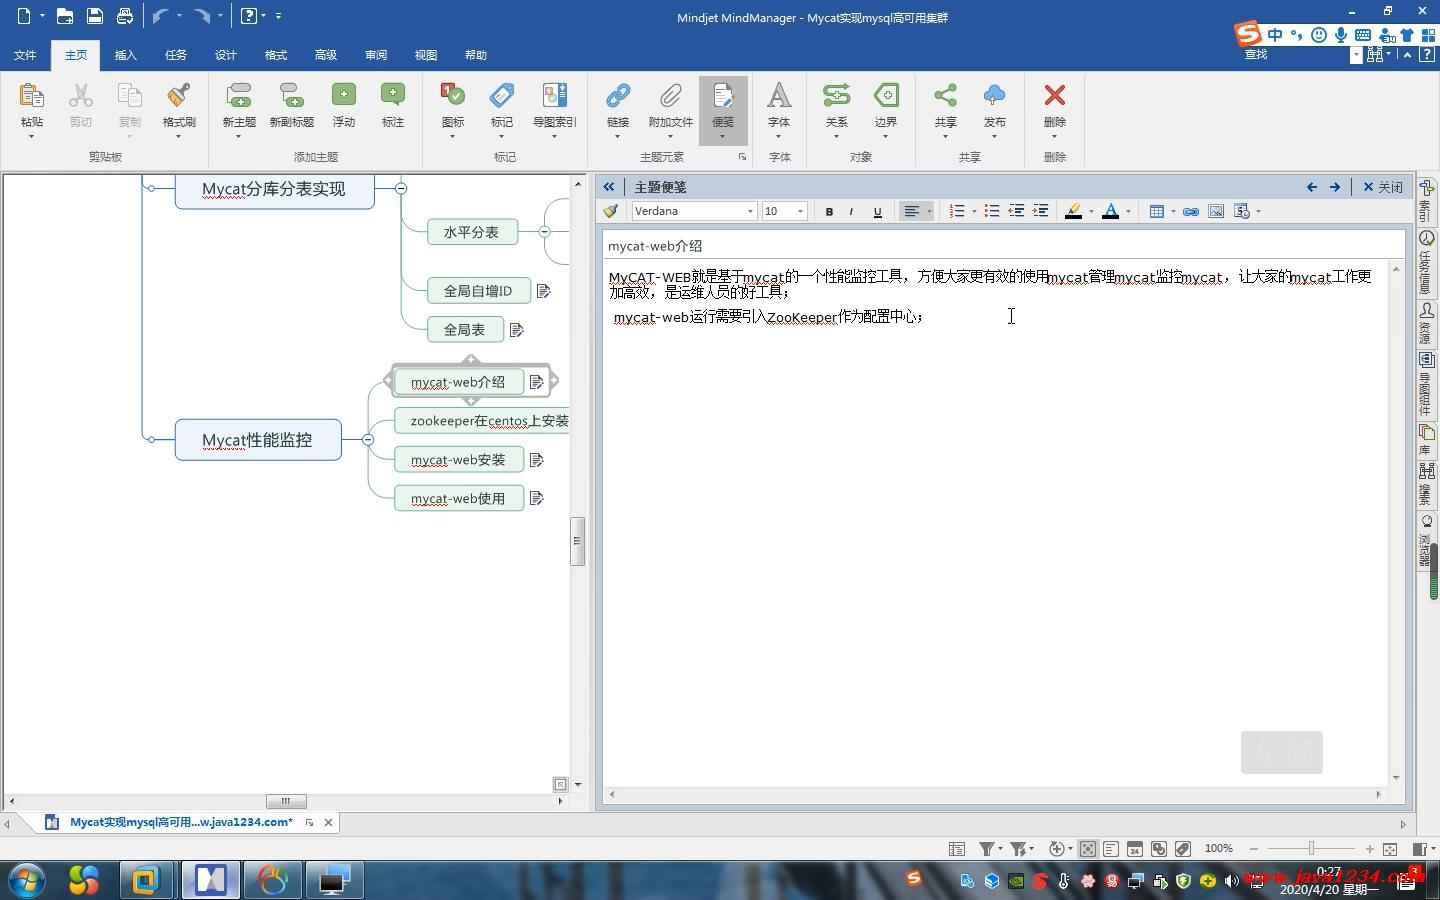Attach a file with 附加文件 icon
This screenshot has width=1440, height=900.
(670, 96)
